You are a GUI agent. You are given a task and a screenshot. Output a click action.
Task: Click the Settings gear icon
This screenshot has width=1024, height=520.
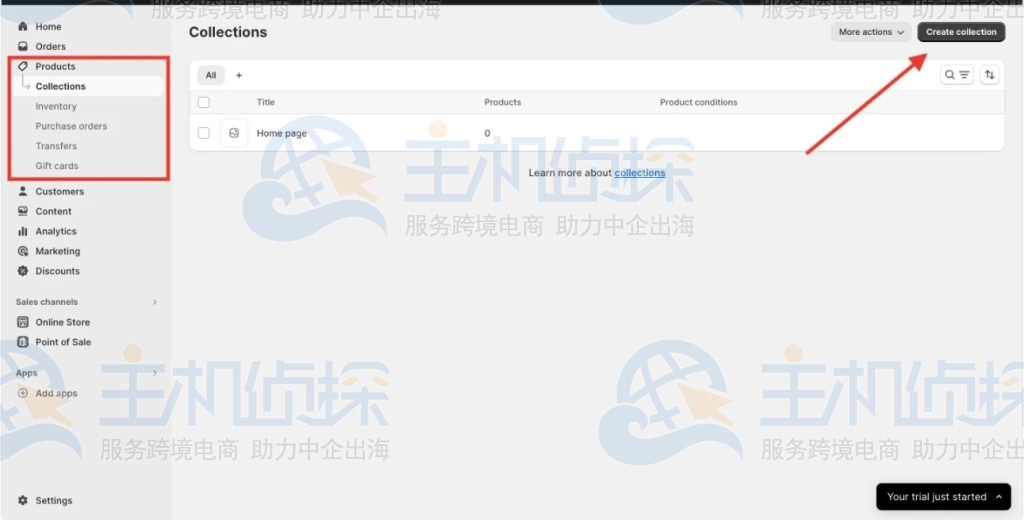pos(23,500)
